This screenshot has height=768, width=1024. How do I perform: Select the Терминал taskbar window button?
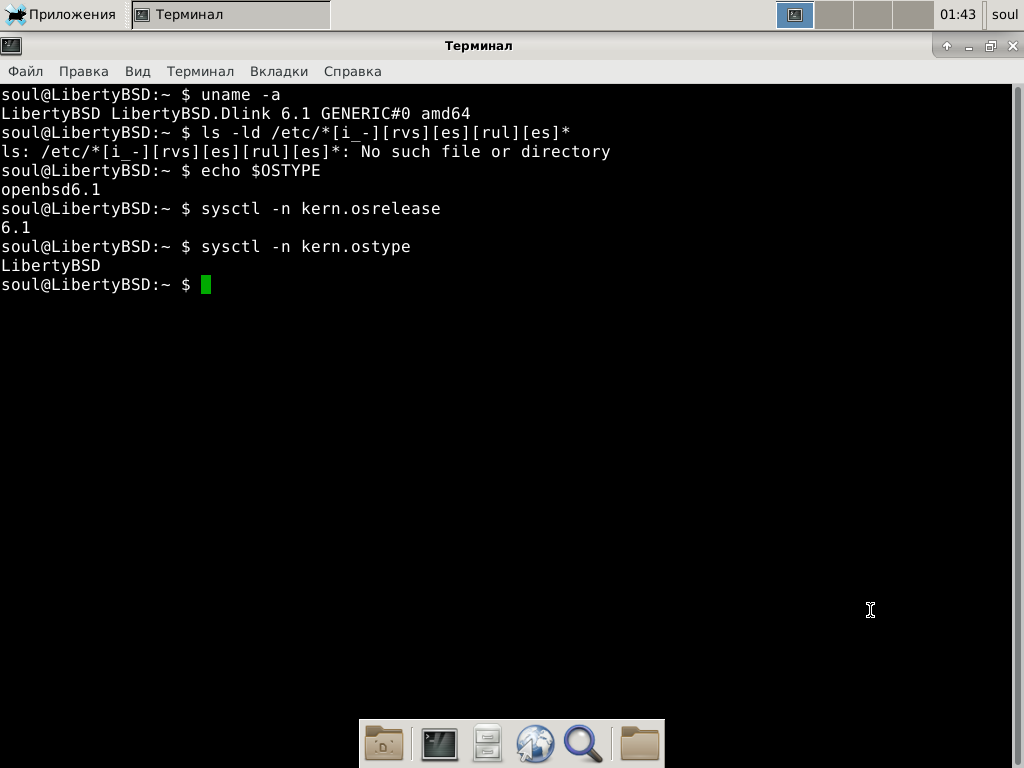[x=231, y=14]
